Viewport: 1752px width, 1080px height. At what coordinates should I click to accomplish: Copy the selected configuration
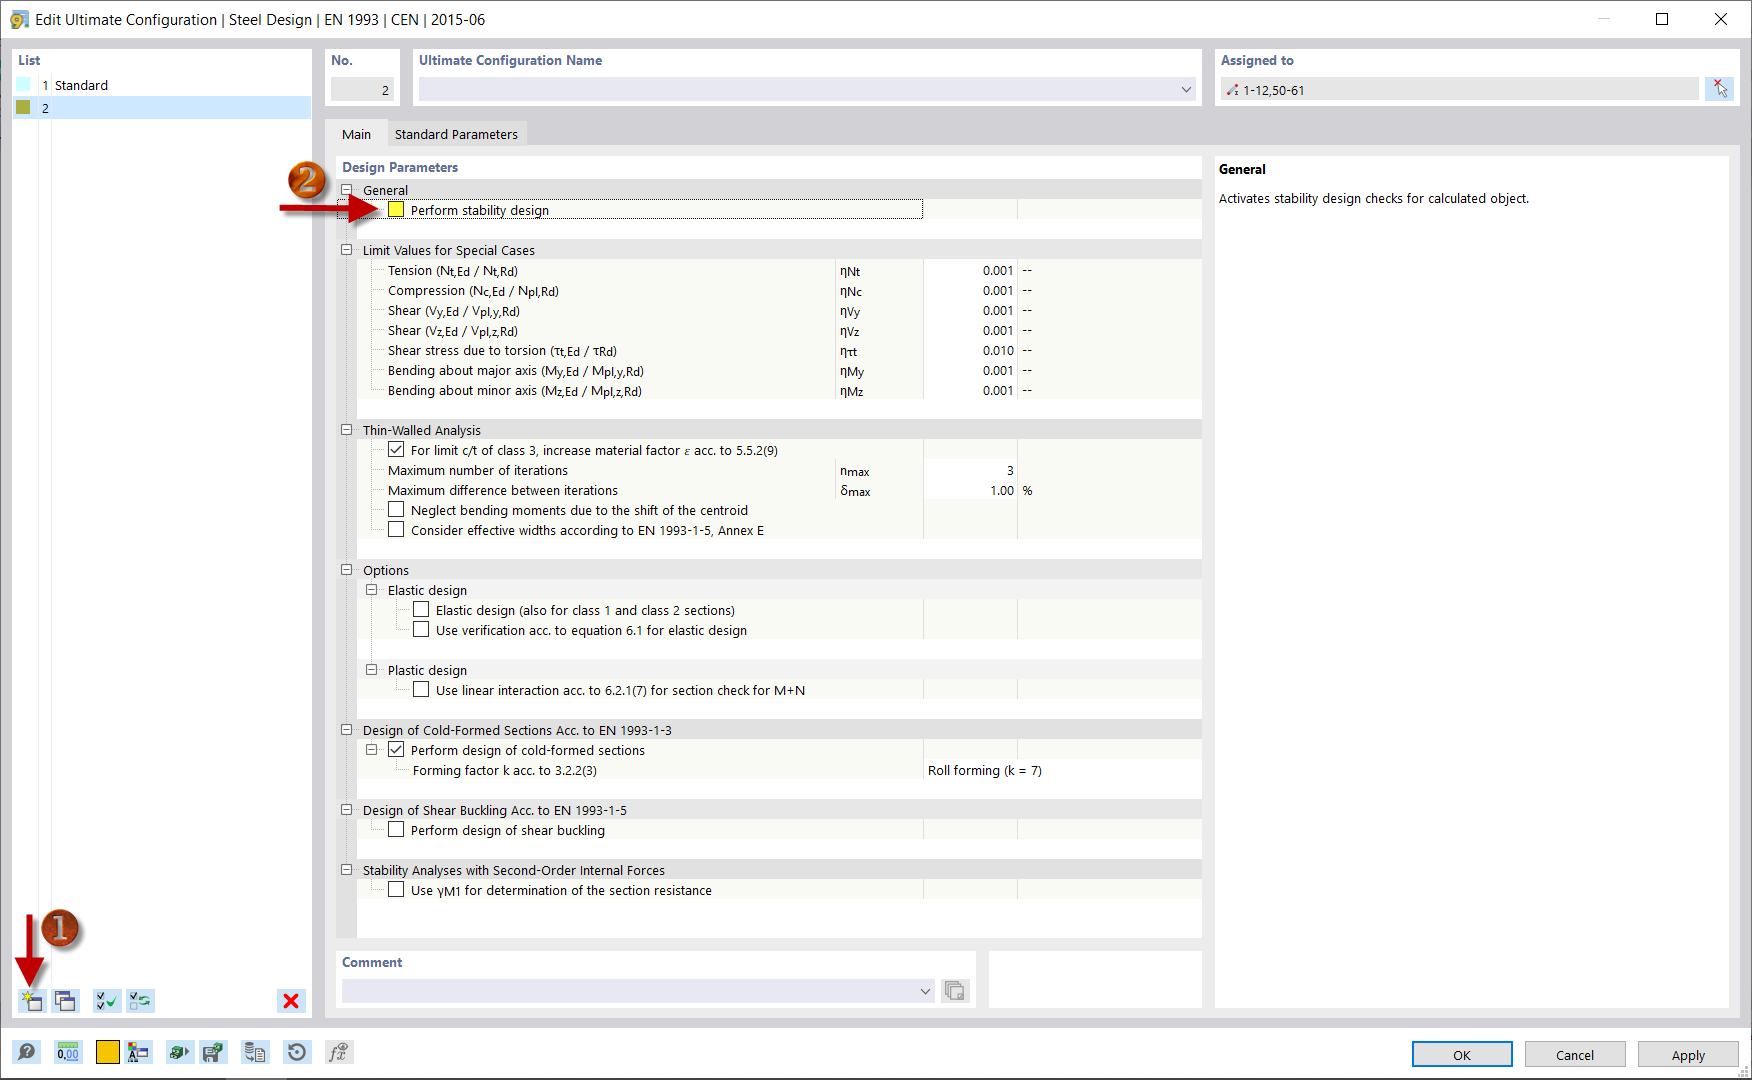tap(65, 1000)
